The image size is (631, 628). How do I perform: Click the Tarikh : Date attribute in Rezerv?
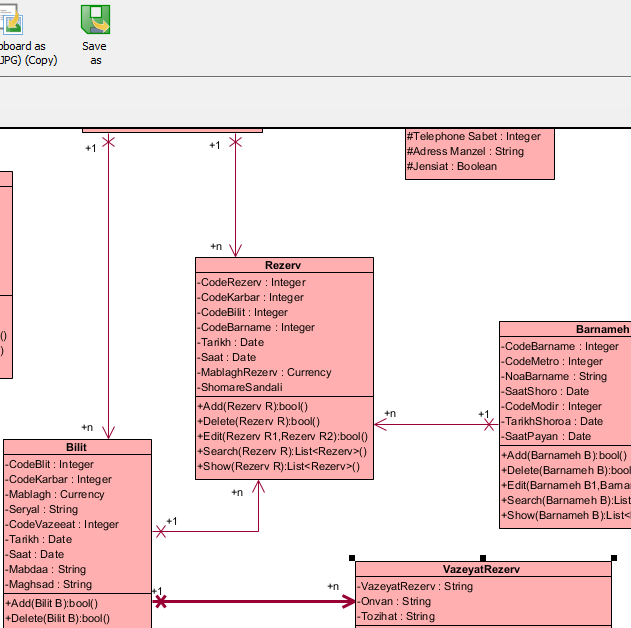pyautogui.click(x=231, y=342)
